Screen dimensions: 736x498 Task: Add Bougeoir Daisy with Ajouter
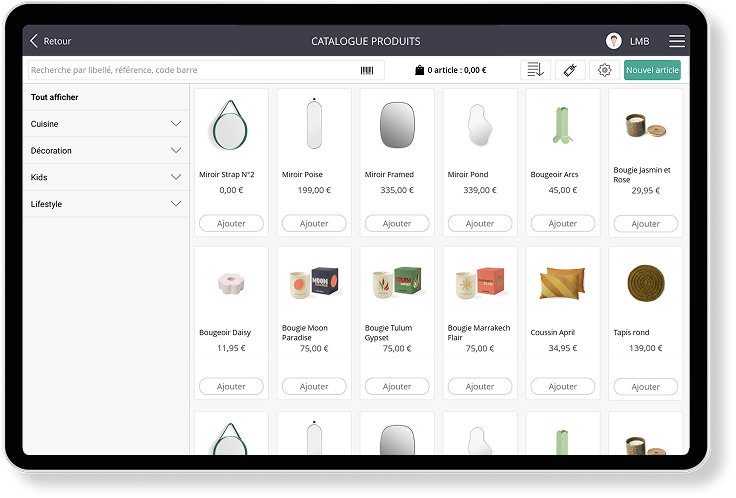point(231,386)
